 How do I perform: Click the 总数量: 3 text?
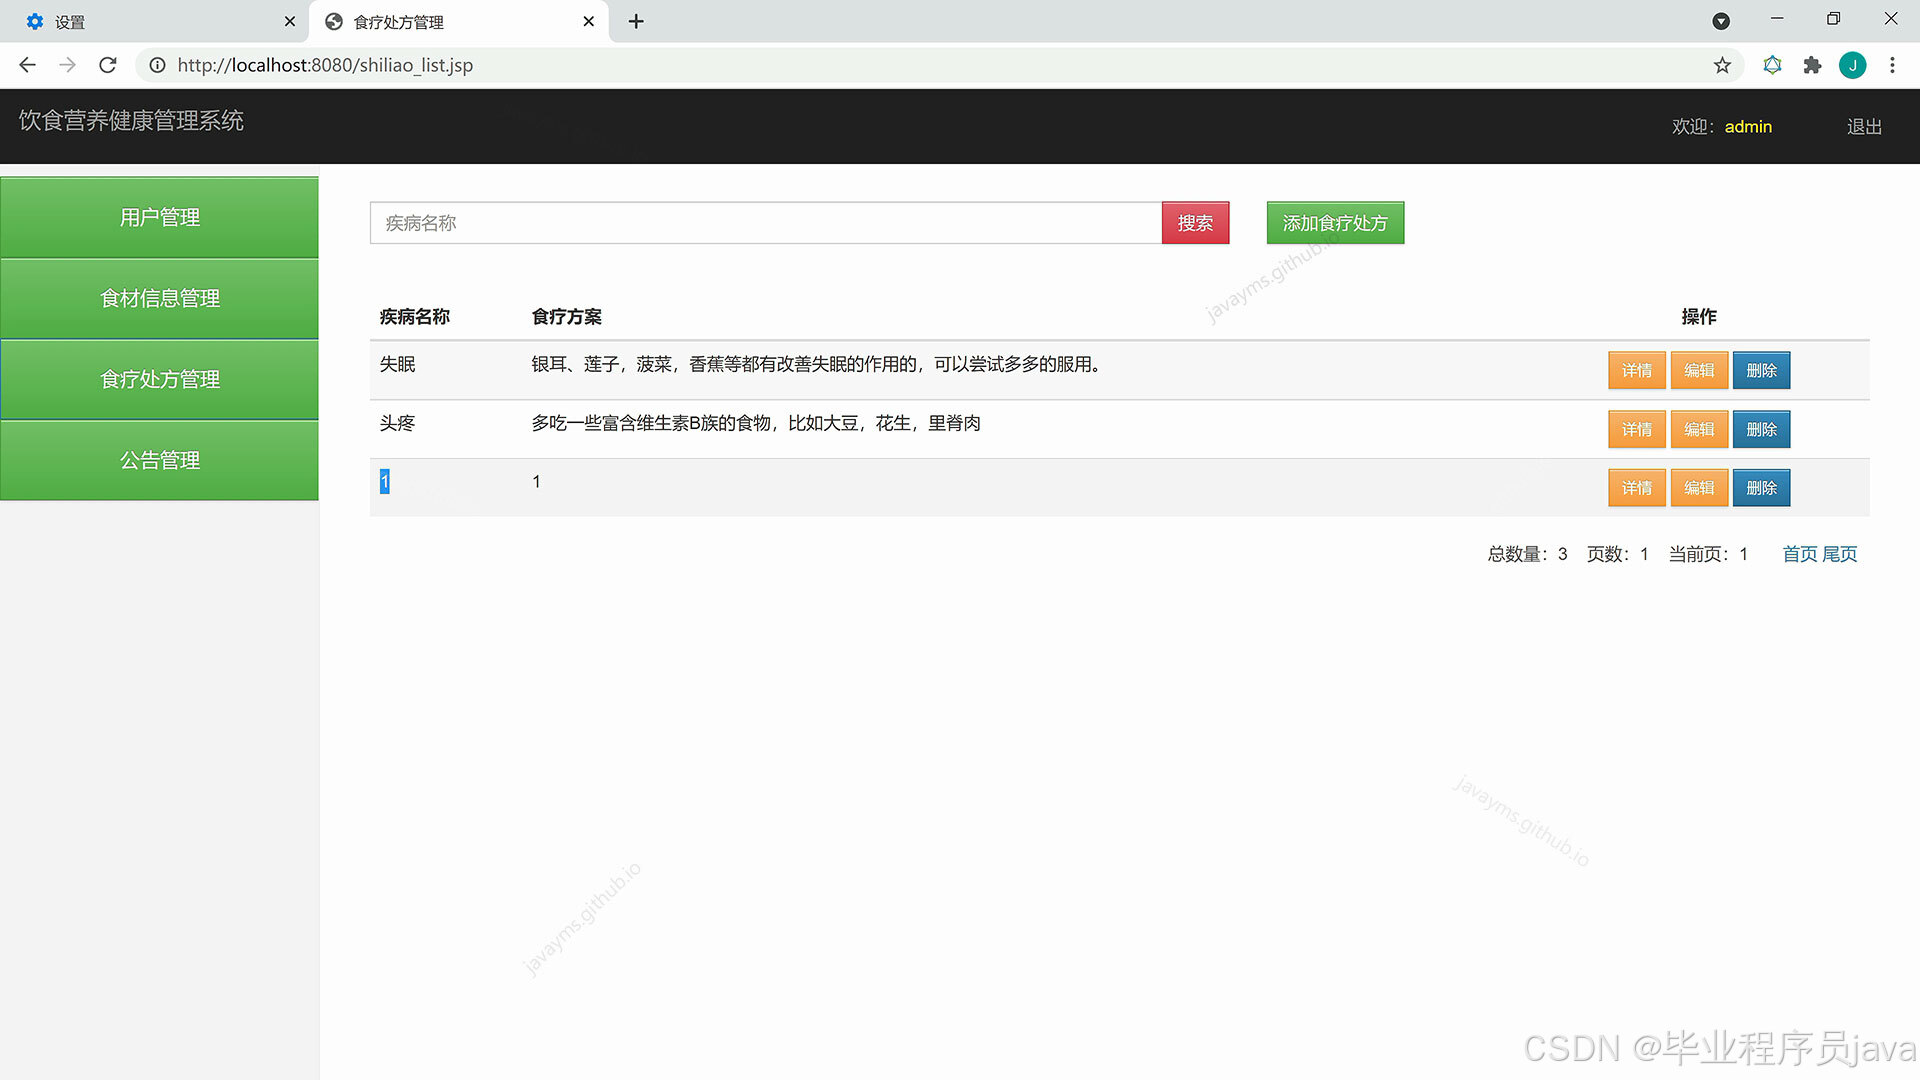point(1527,554)
